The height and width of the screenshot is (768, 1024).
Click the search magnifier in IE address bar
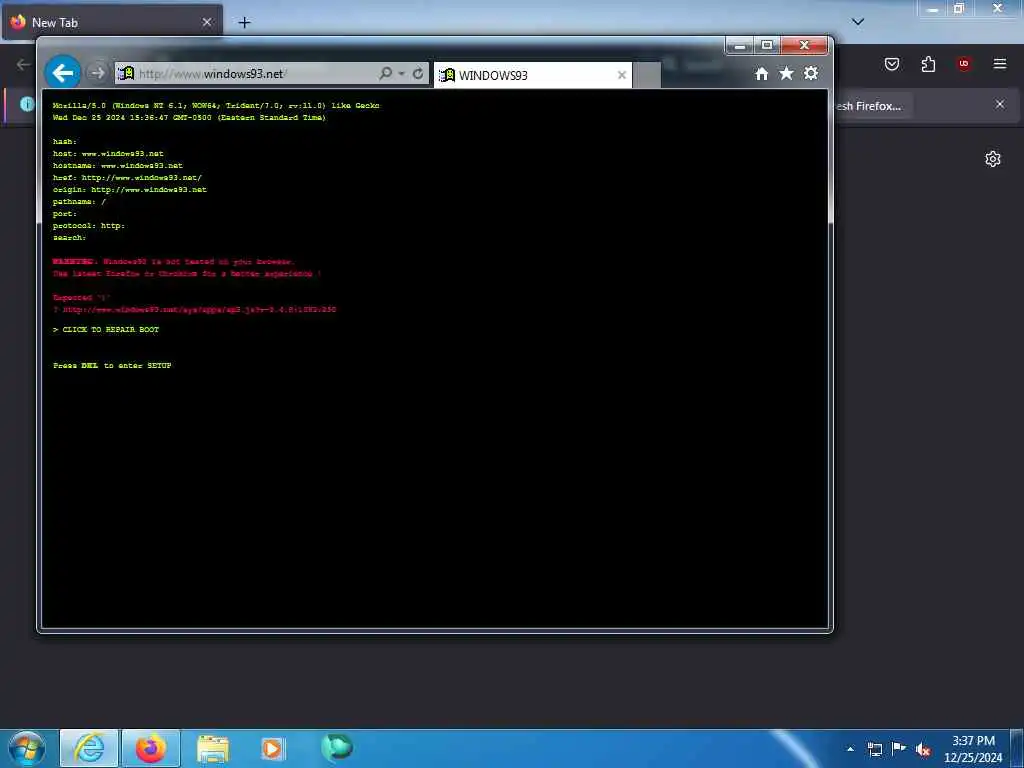pyautogui.click(x=386, y=73)
